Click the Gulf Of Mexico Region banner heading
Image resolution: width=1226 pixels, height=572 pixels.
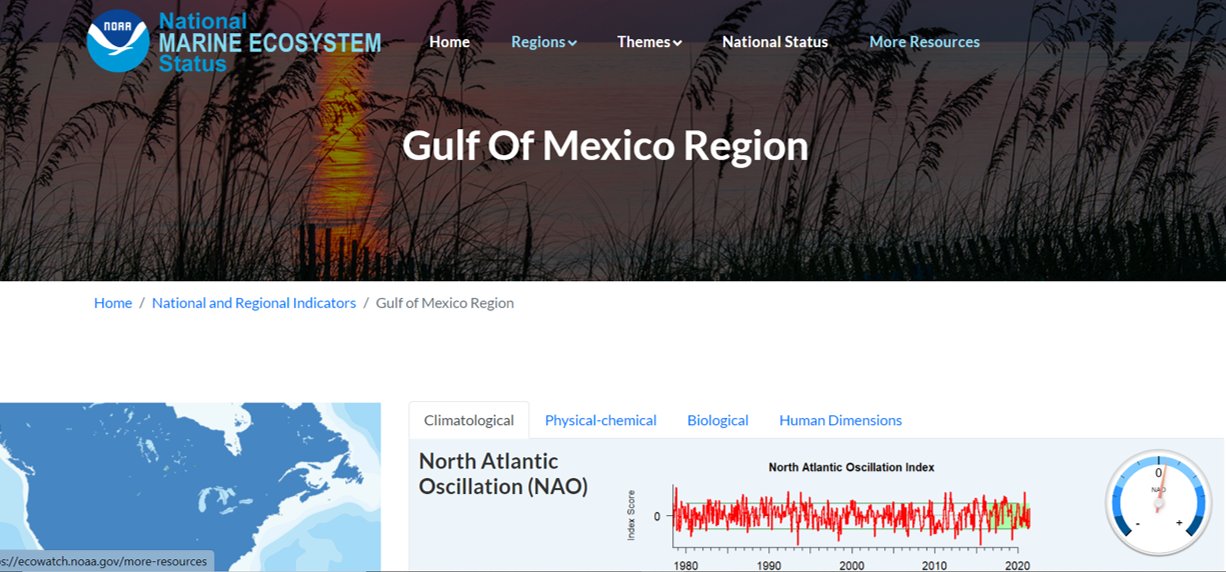(605, 146)
